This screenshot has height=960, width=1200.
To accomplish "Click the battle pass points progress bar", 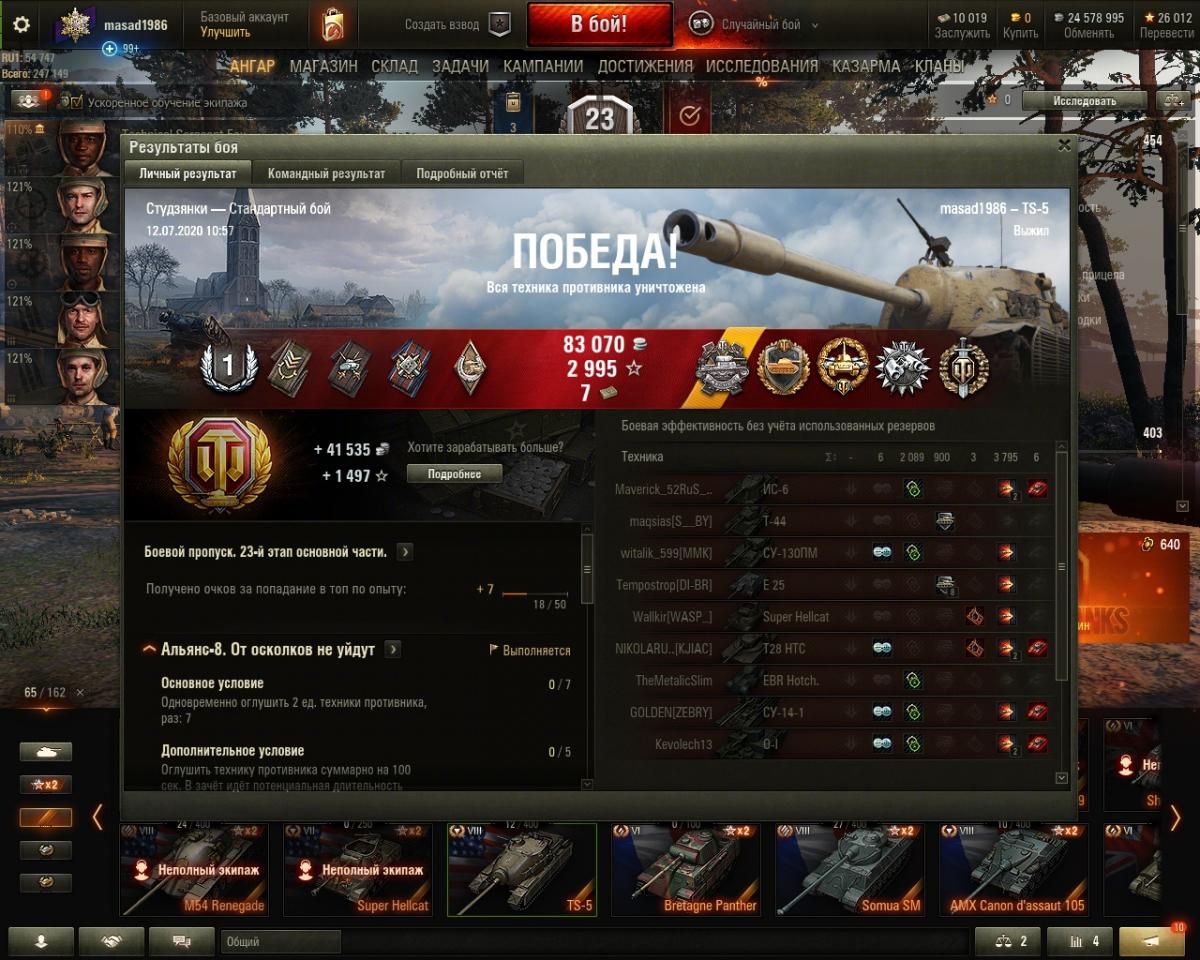I will [534, 594].
